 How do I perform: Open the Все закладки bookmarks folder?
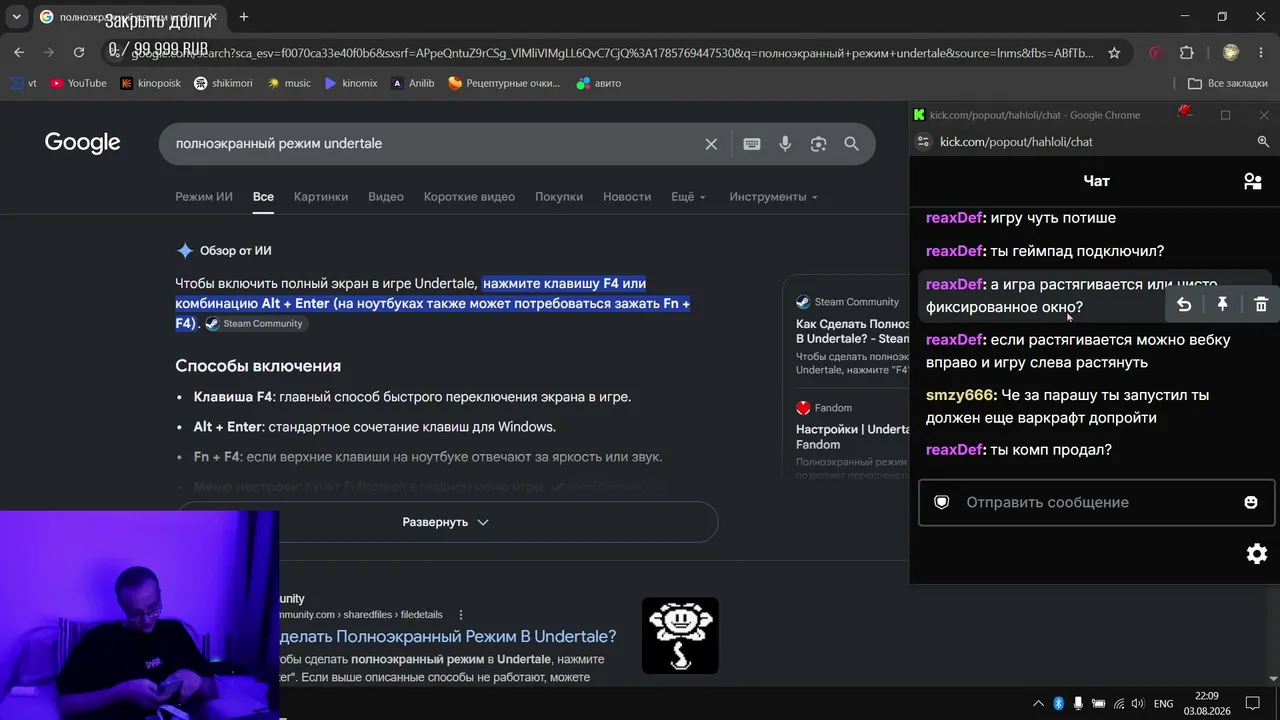click(x=1227, y=83)
